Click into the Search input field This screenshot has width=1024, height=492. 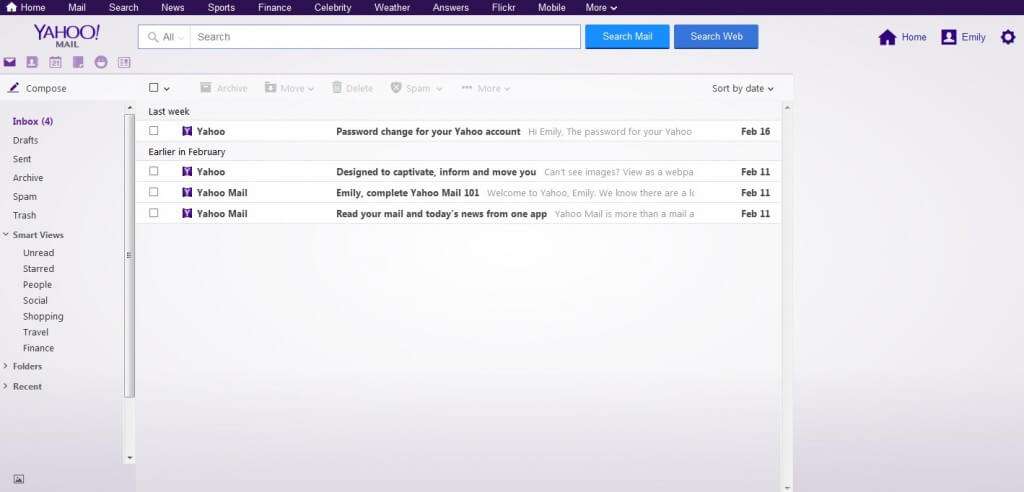[x=385, y=37]
